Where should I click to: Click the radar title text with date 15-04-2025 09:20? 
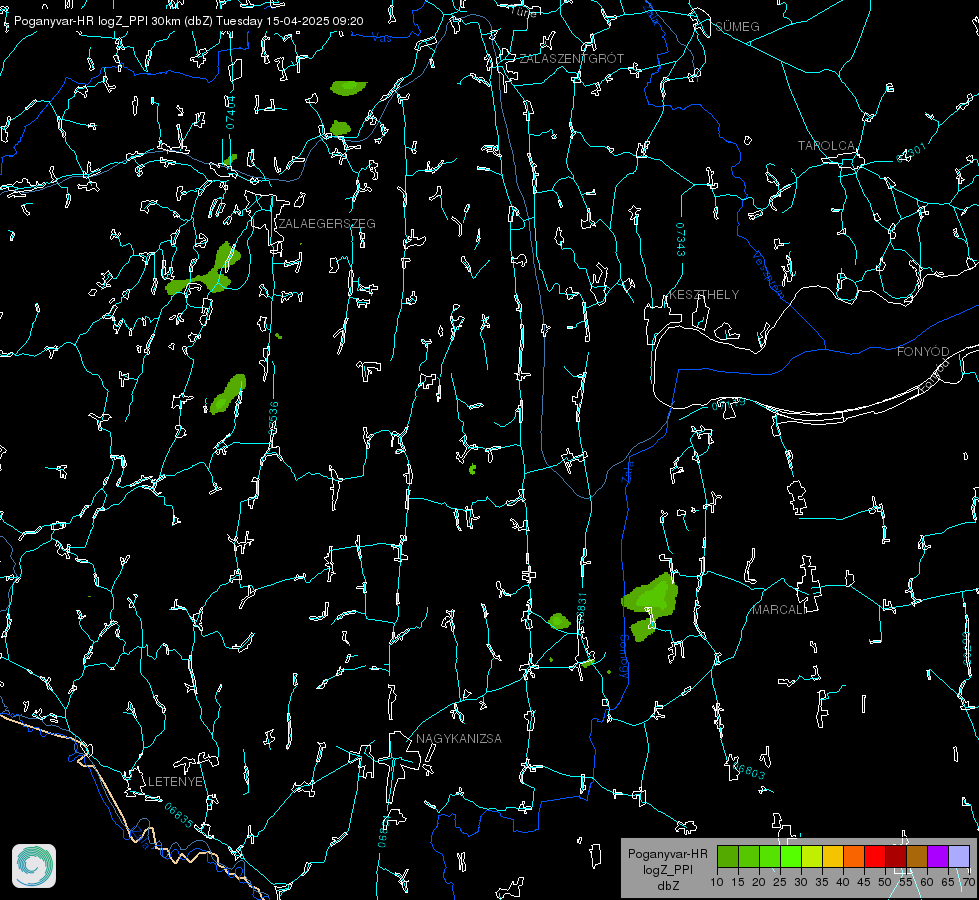click(x=189, y=21)
